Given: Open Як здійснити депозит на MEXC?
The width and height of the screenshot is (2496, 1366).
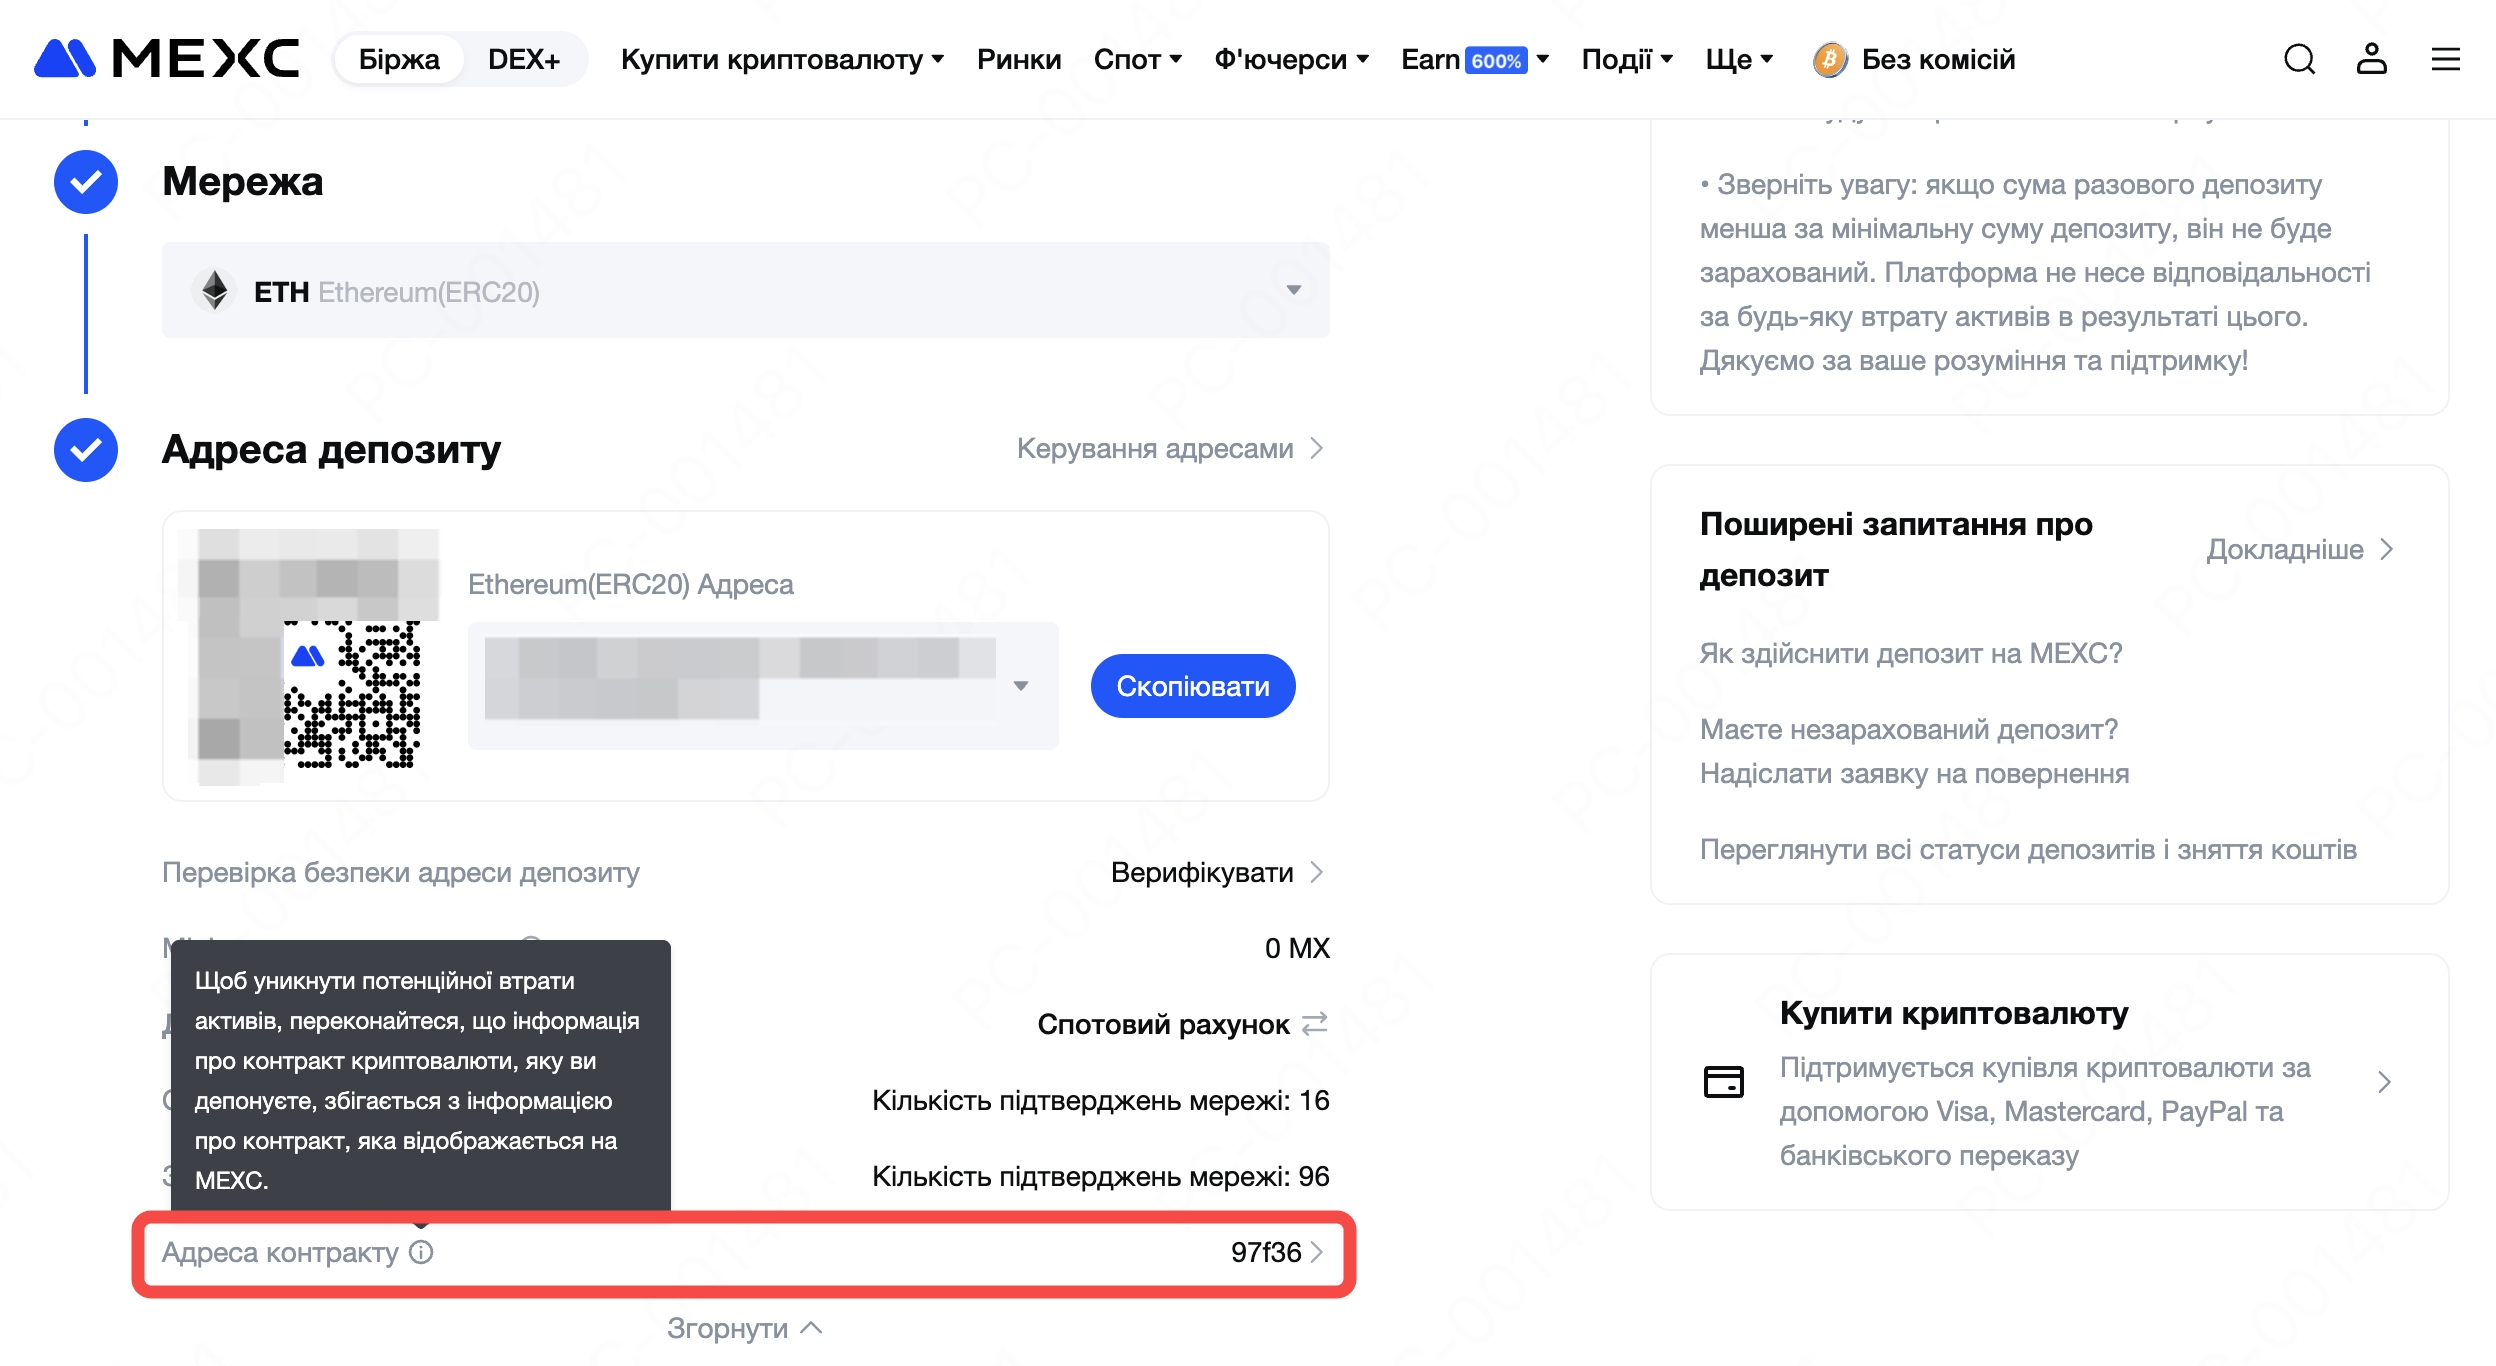Looking at the screenshot, I should [1910, 653].
